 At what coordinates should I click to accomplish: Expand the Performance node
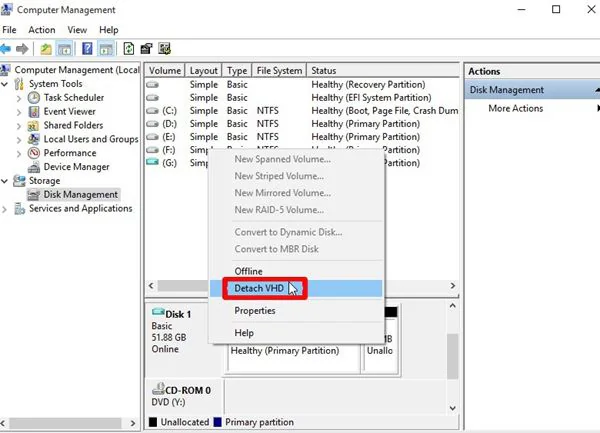coord(19,153)
